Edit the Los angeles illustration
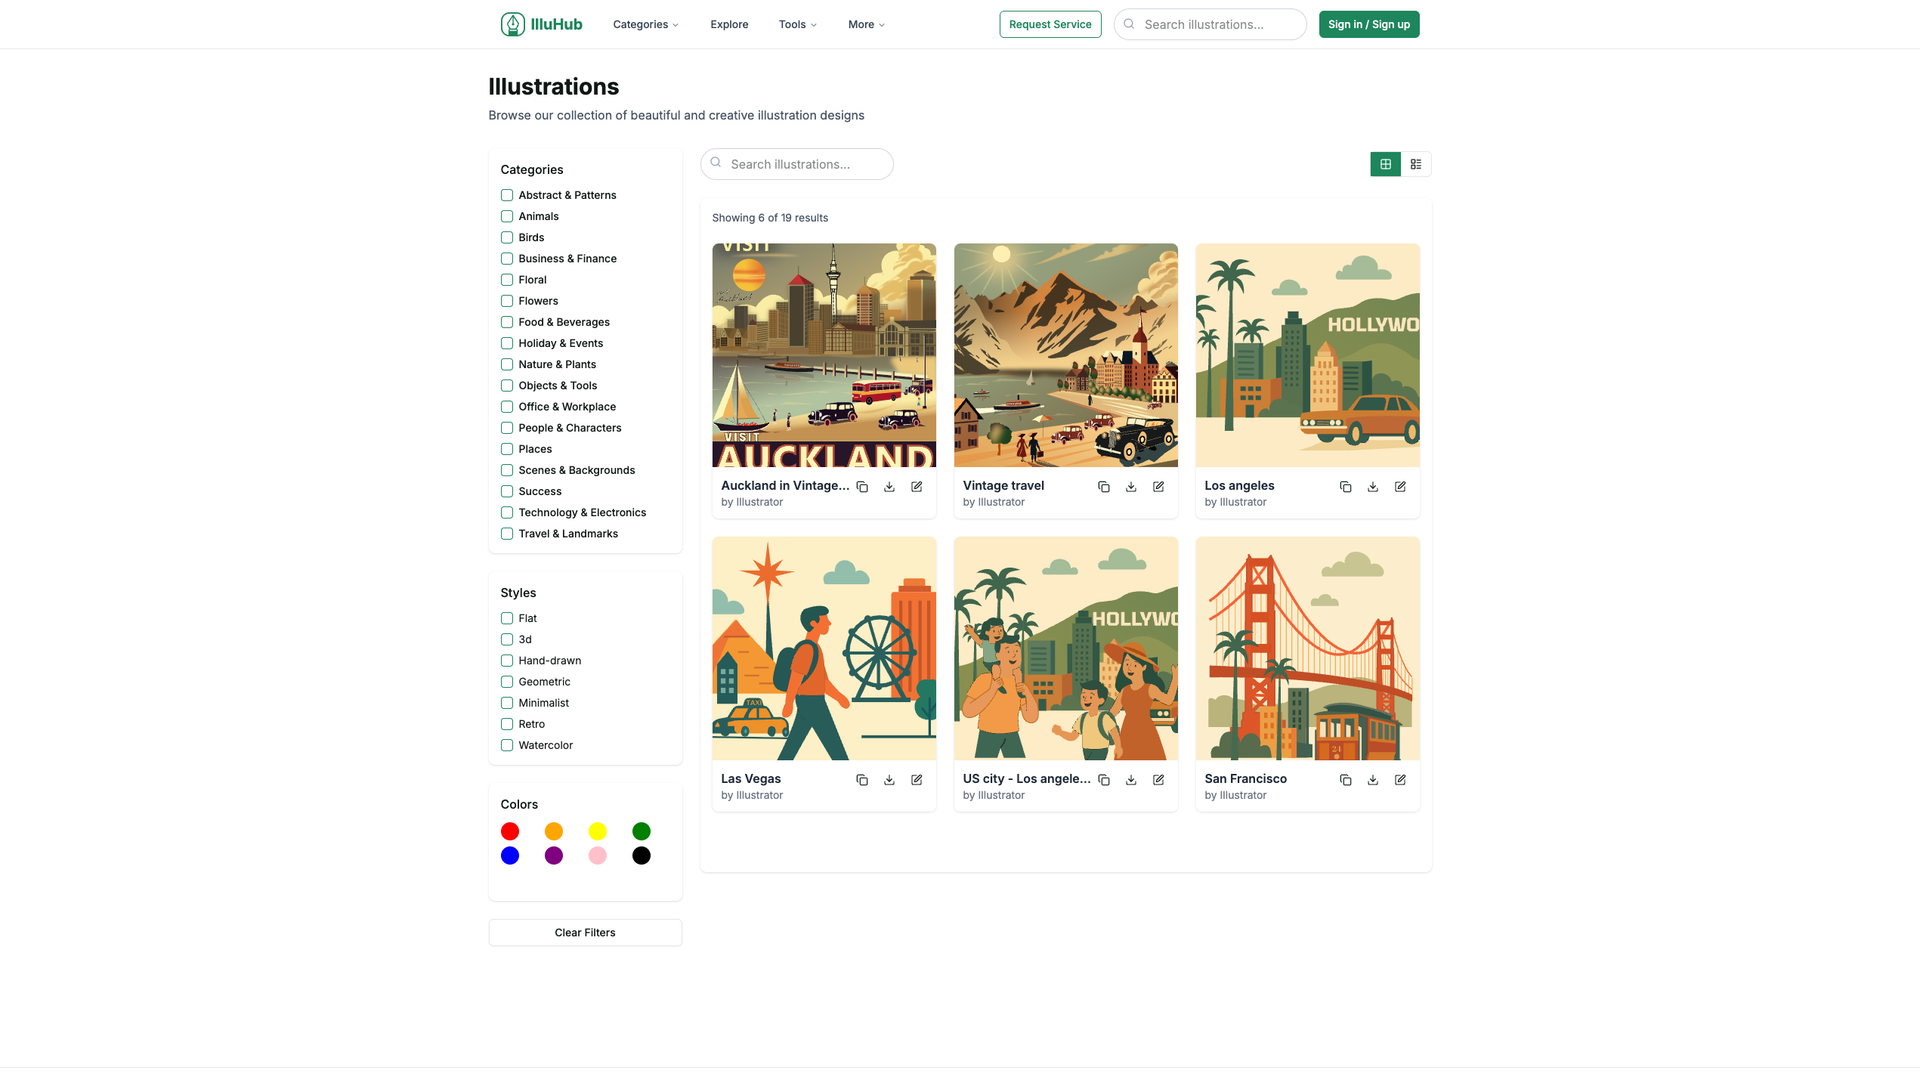This screenshot has height=1080, width=1920. pyautogui.click(x=1400, y=486)
